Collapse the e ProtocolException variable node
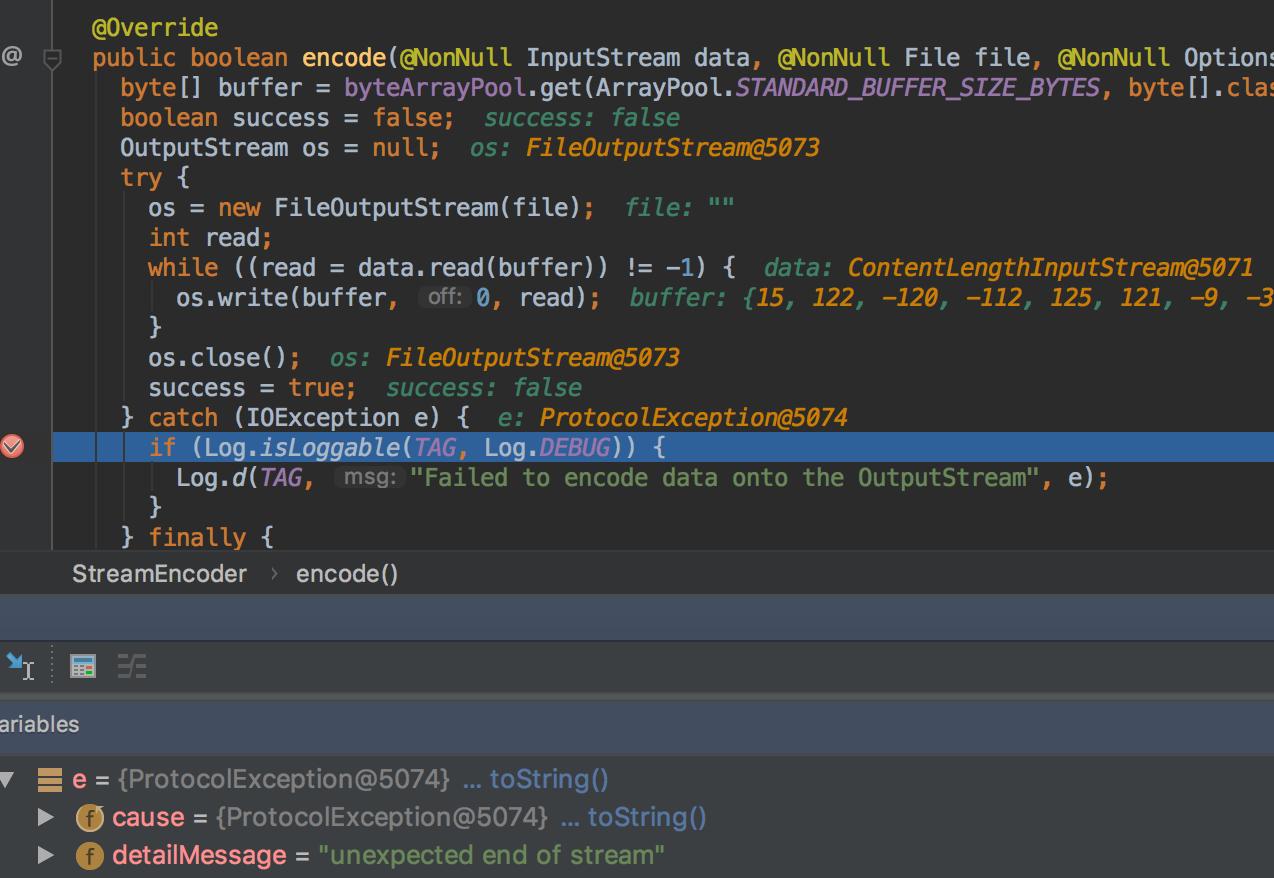Screen dimensions: 1274x878 [7, 780]
